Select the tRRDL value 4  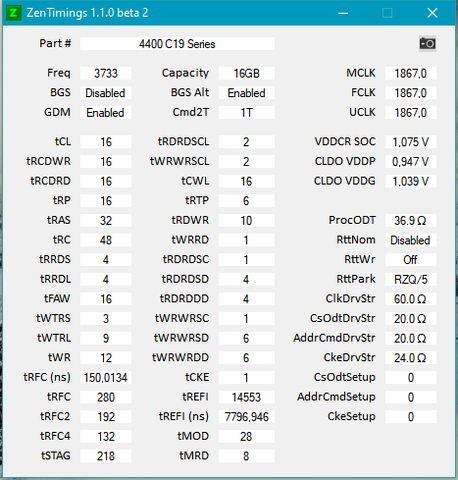pyautogui.click(x=106, y=279)
